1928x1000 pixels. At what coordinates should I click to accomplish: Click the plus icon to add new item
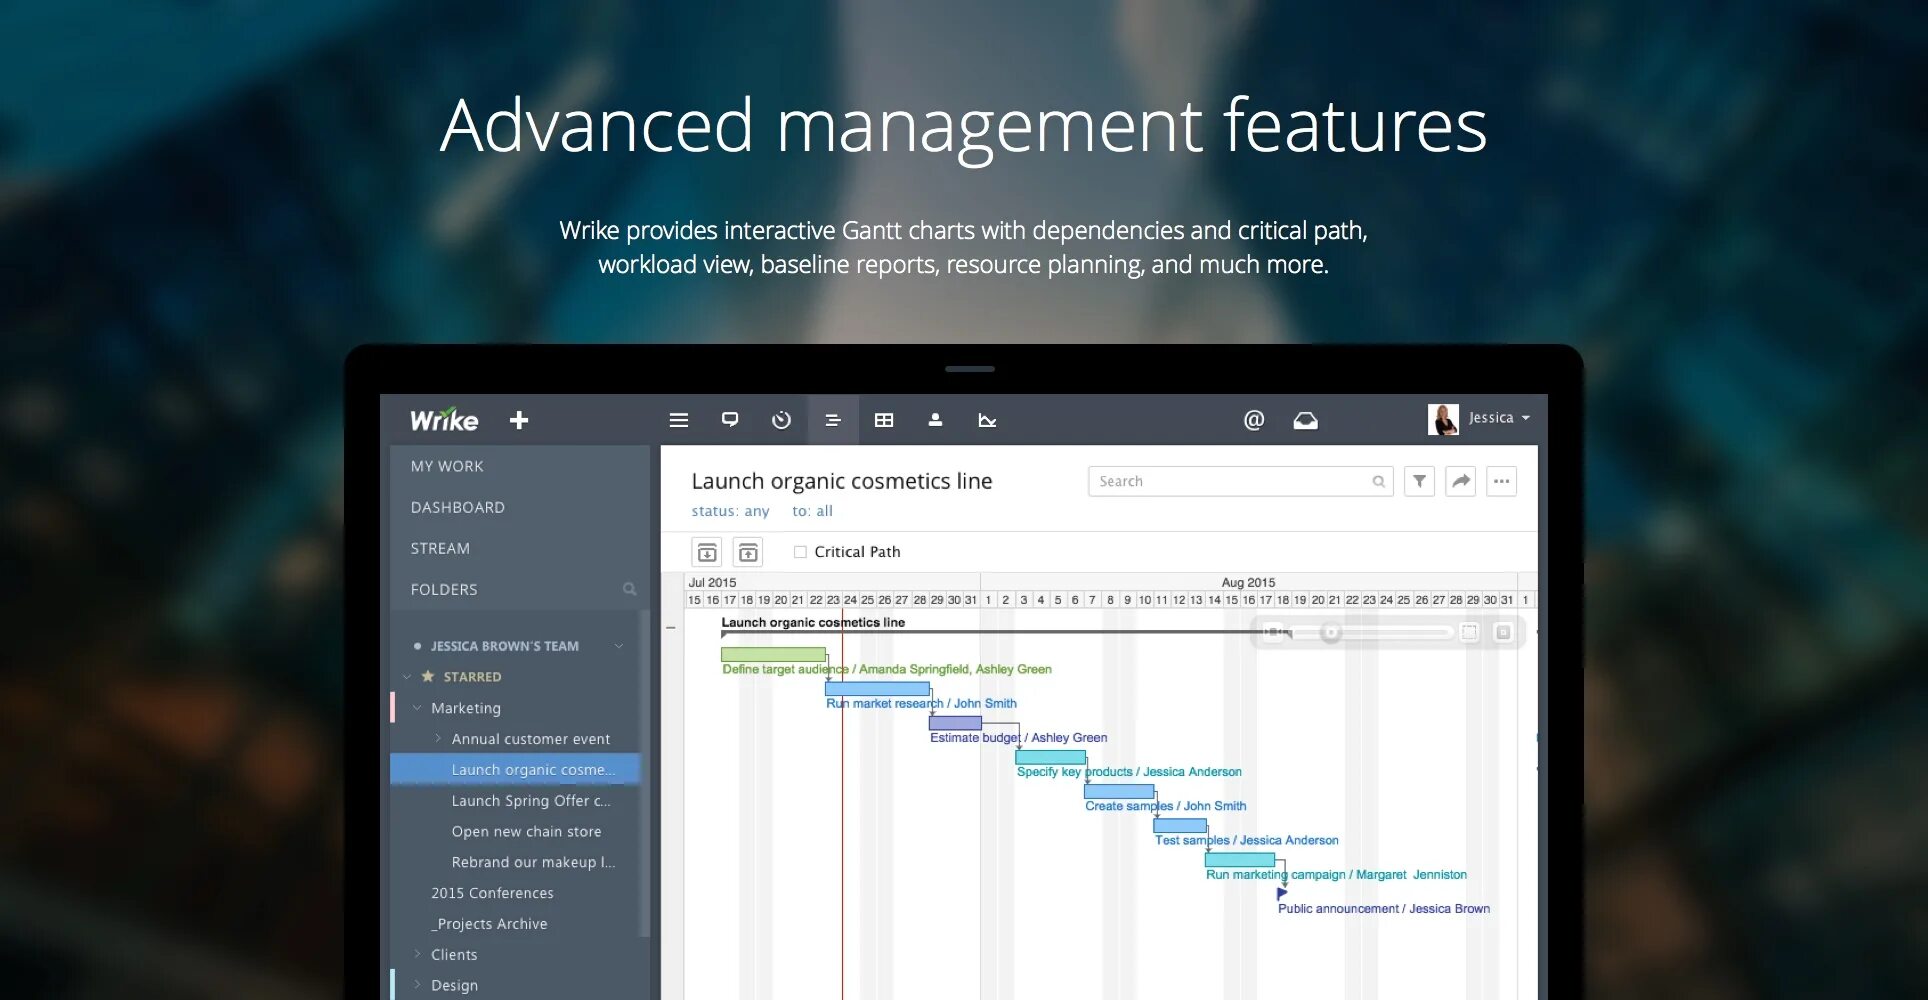[x=518, y=420]
